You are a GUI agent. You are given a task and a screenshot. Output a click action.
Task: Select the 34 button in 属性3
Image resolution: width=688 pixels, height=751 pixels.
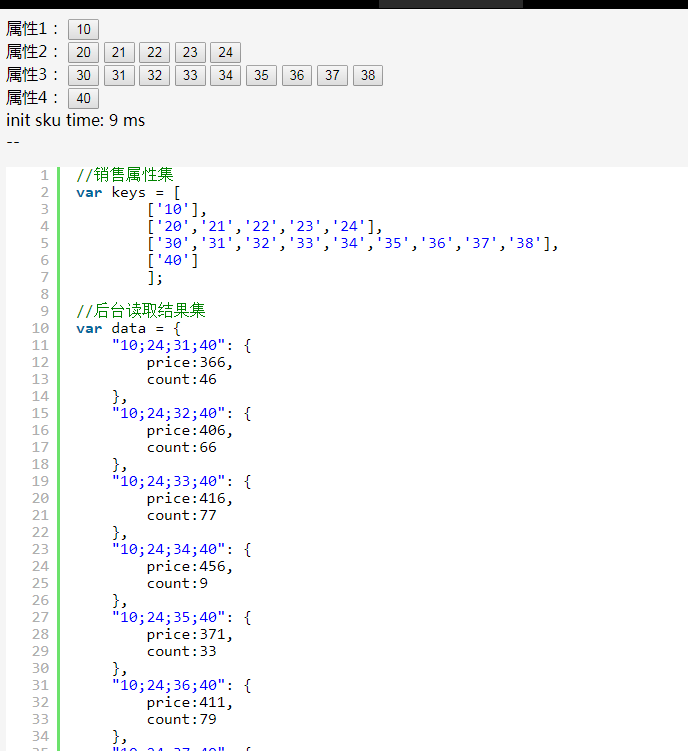[x=226, y=75]
